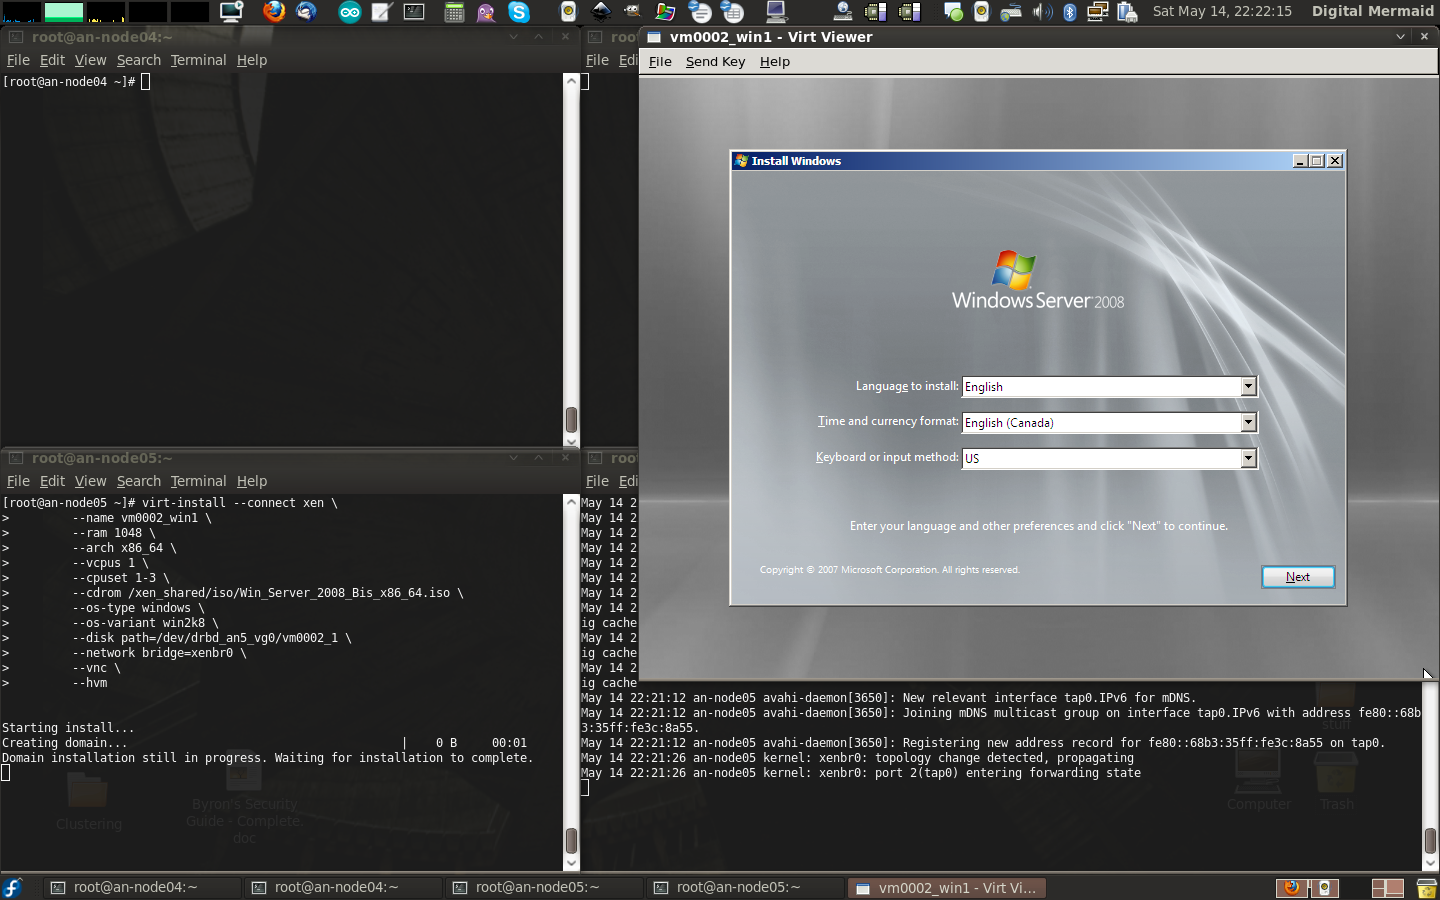Screen dimensions: 1440x900
Task: Open Send Key menu in Virt Viewer
Action: pos(715,62)
